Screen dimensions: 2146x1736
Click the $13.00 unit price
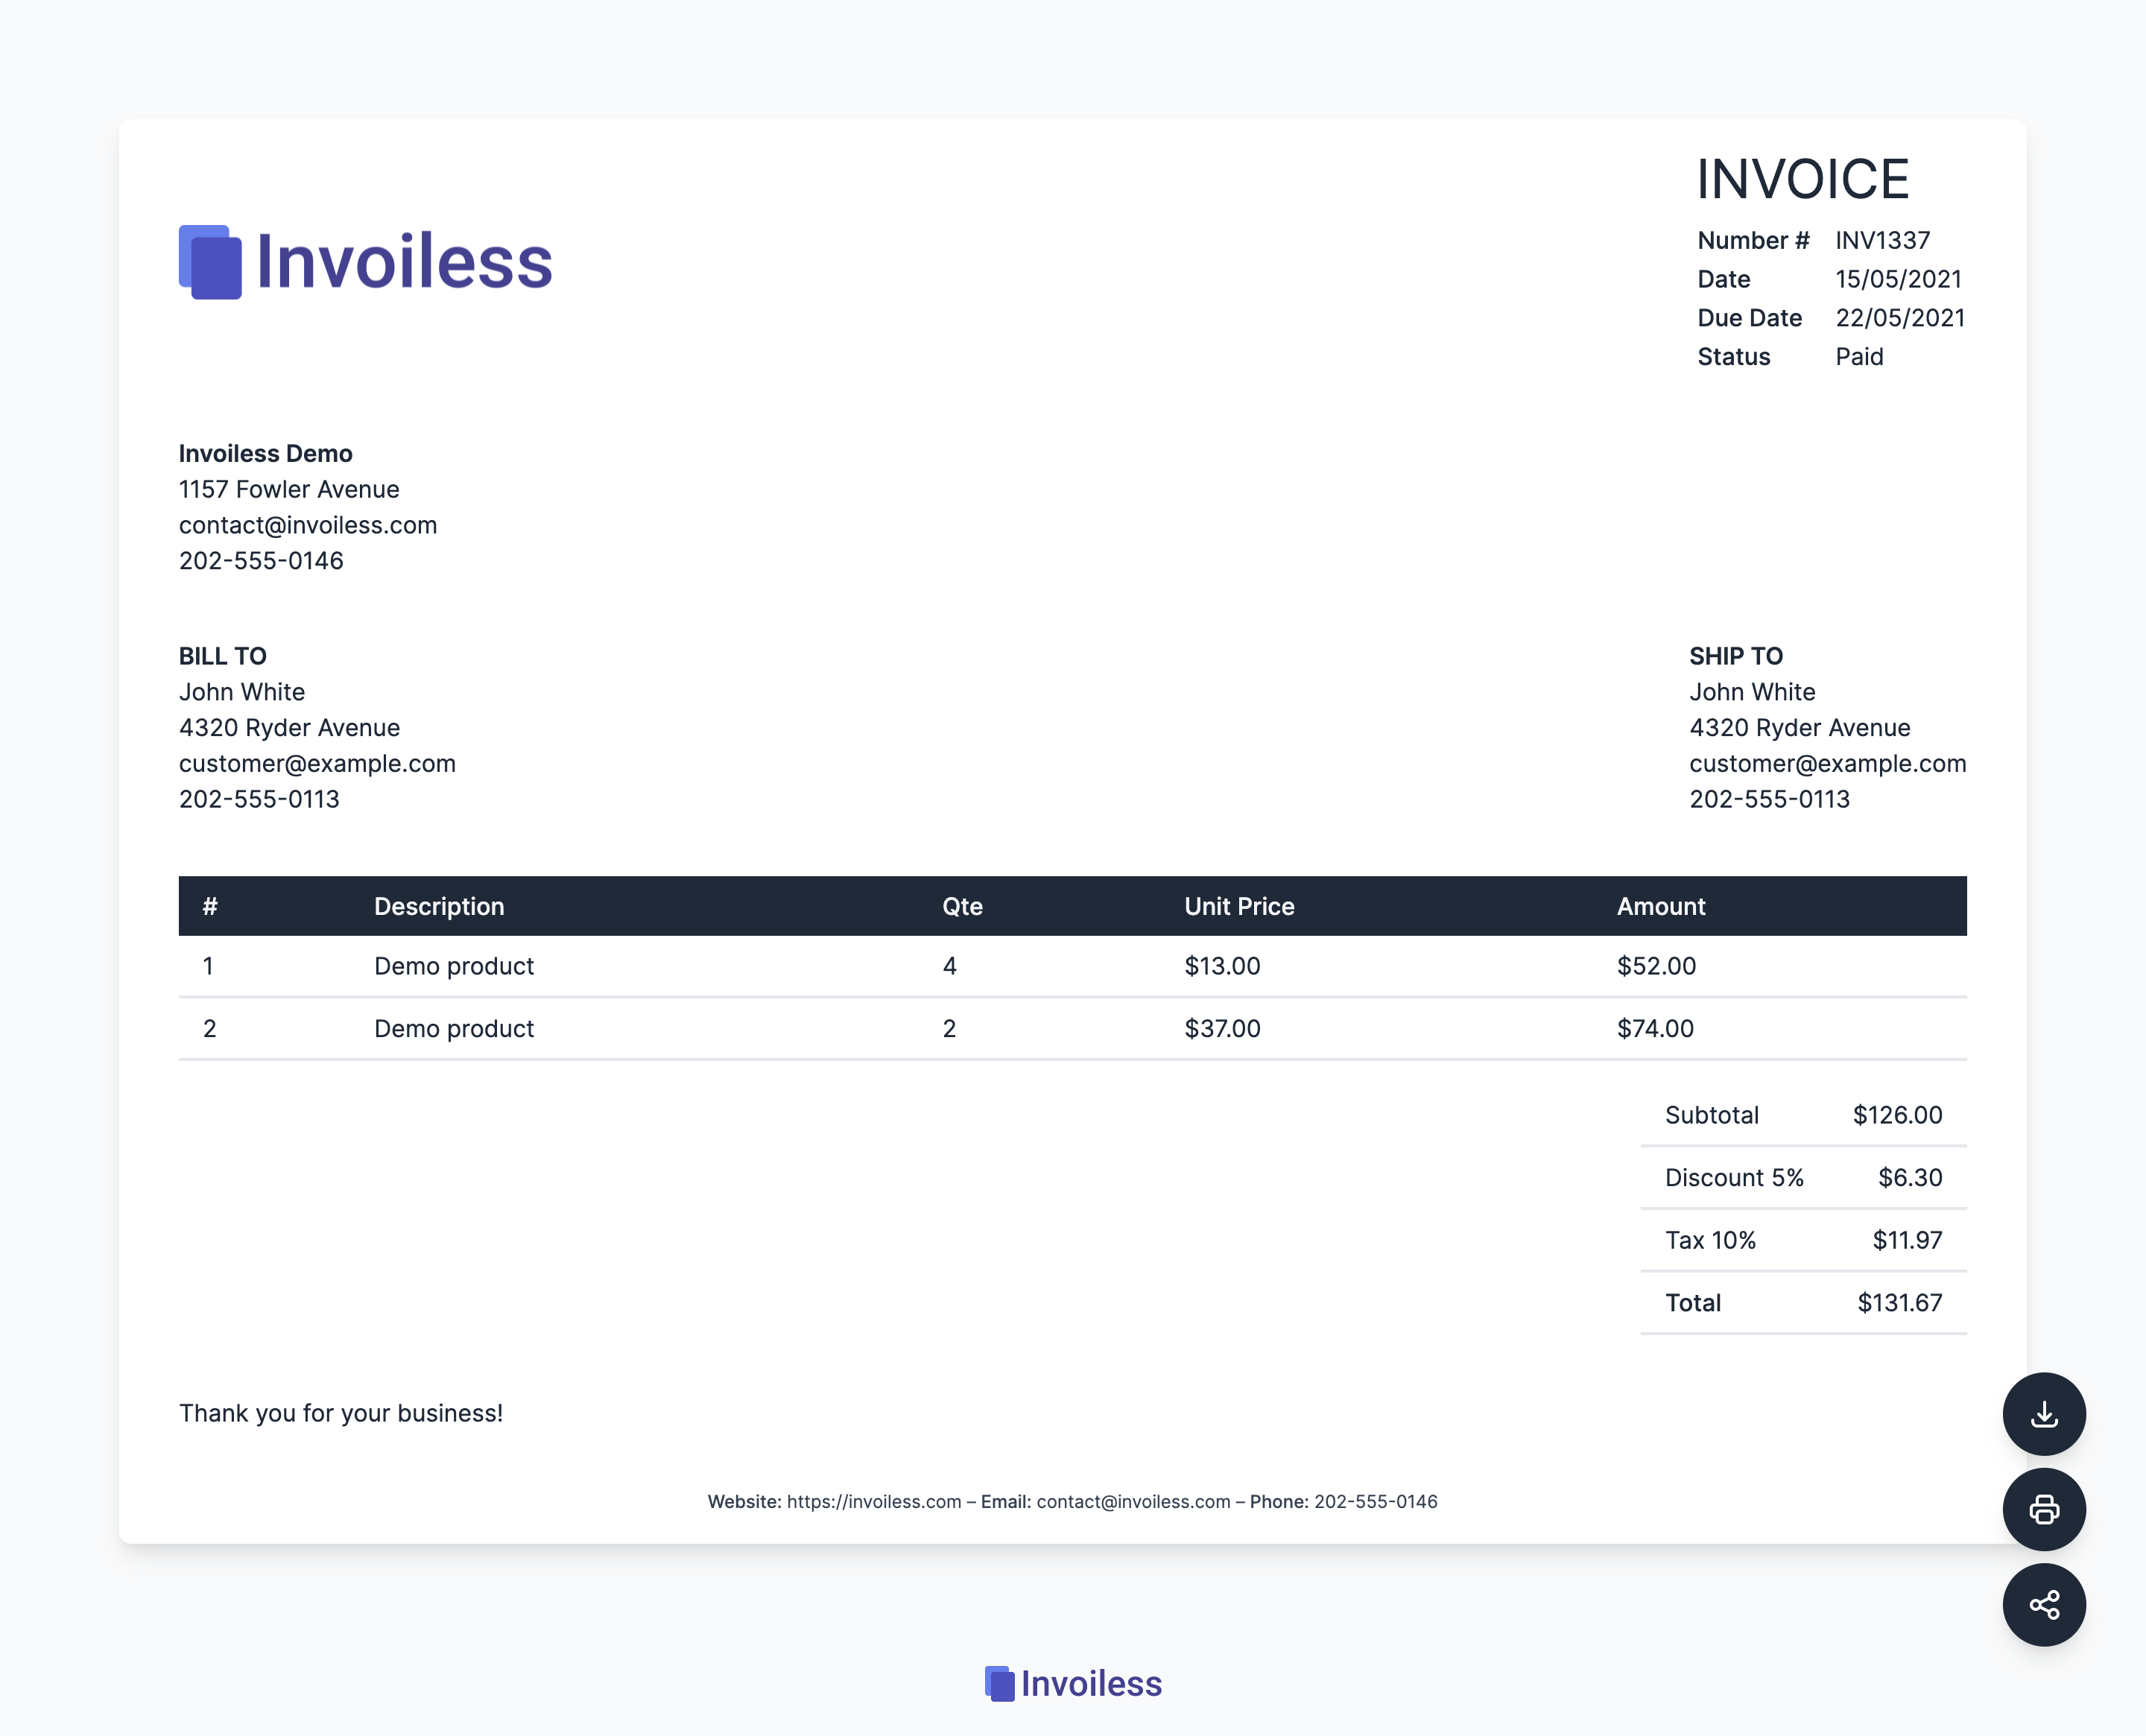point(1222,966)
